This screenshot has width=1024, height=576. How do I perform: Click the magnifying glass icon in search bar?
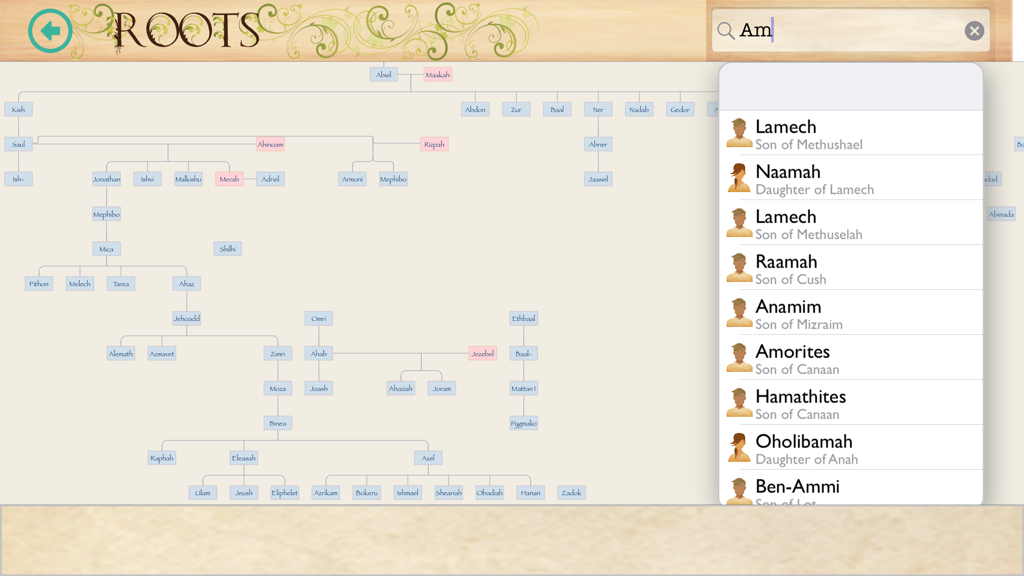726,30
